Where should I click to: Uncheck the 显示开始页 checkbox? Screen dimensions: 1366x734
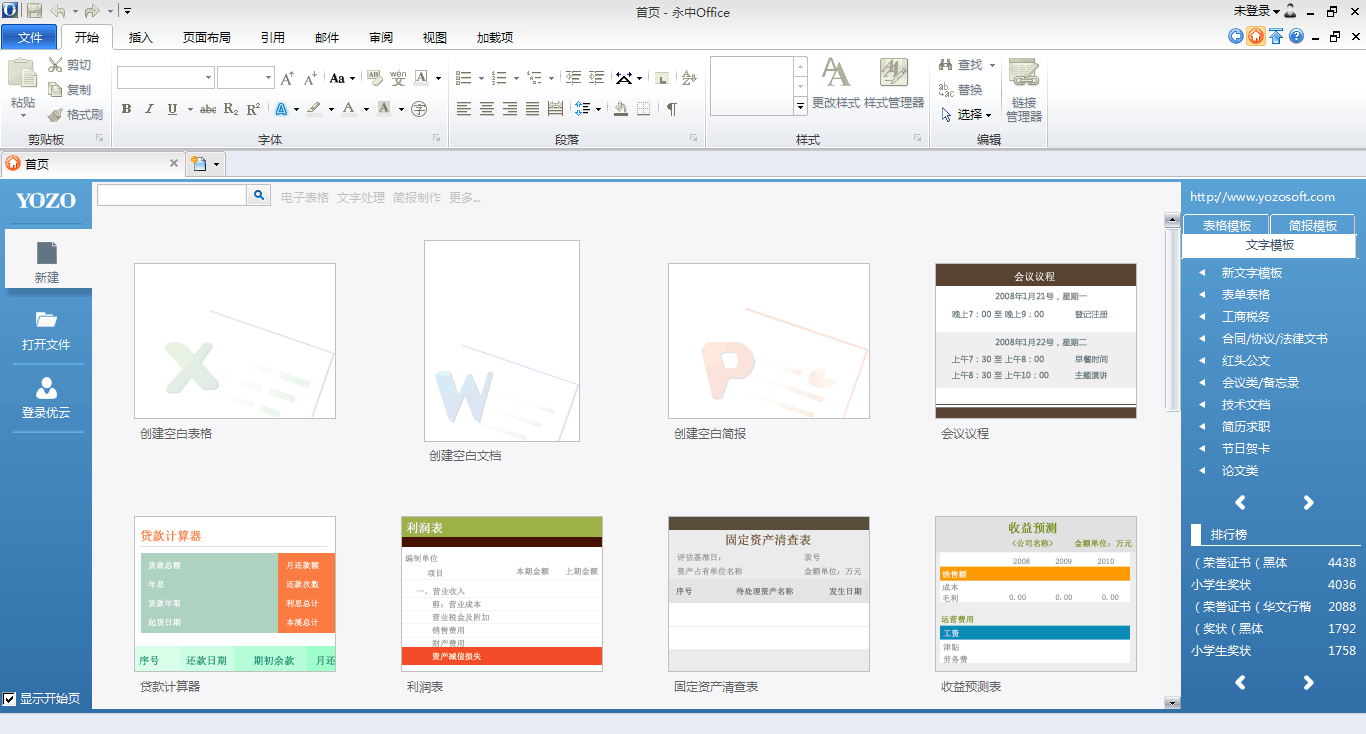click(x=10, y=699)
